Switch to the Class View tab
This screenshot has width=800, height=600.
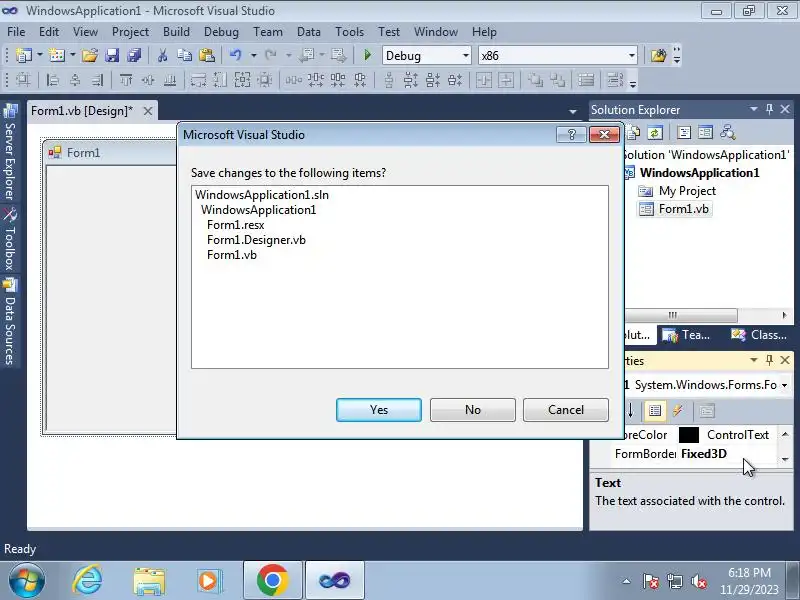click(x=758, y=335)
